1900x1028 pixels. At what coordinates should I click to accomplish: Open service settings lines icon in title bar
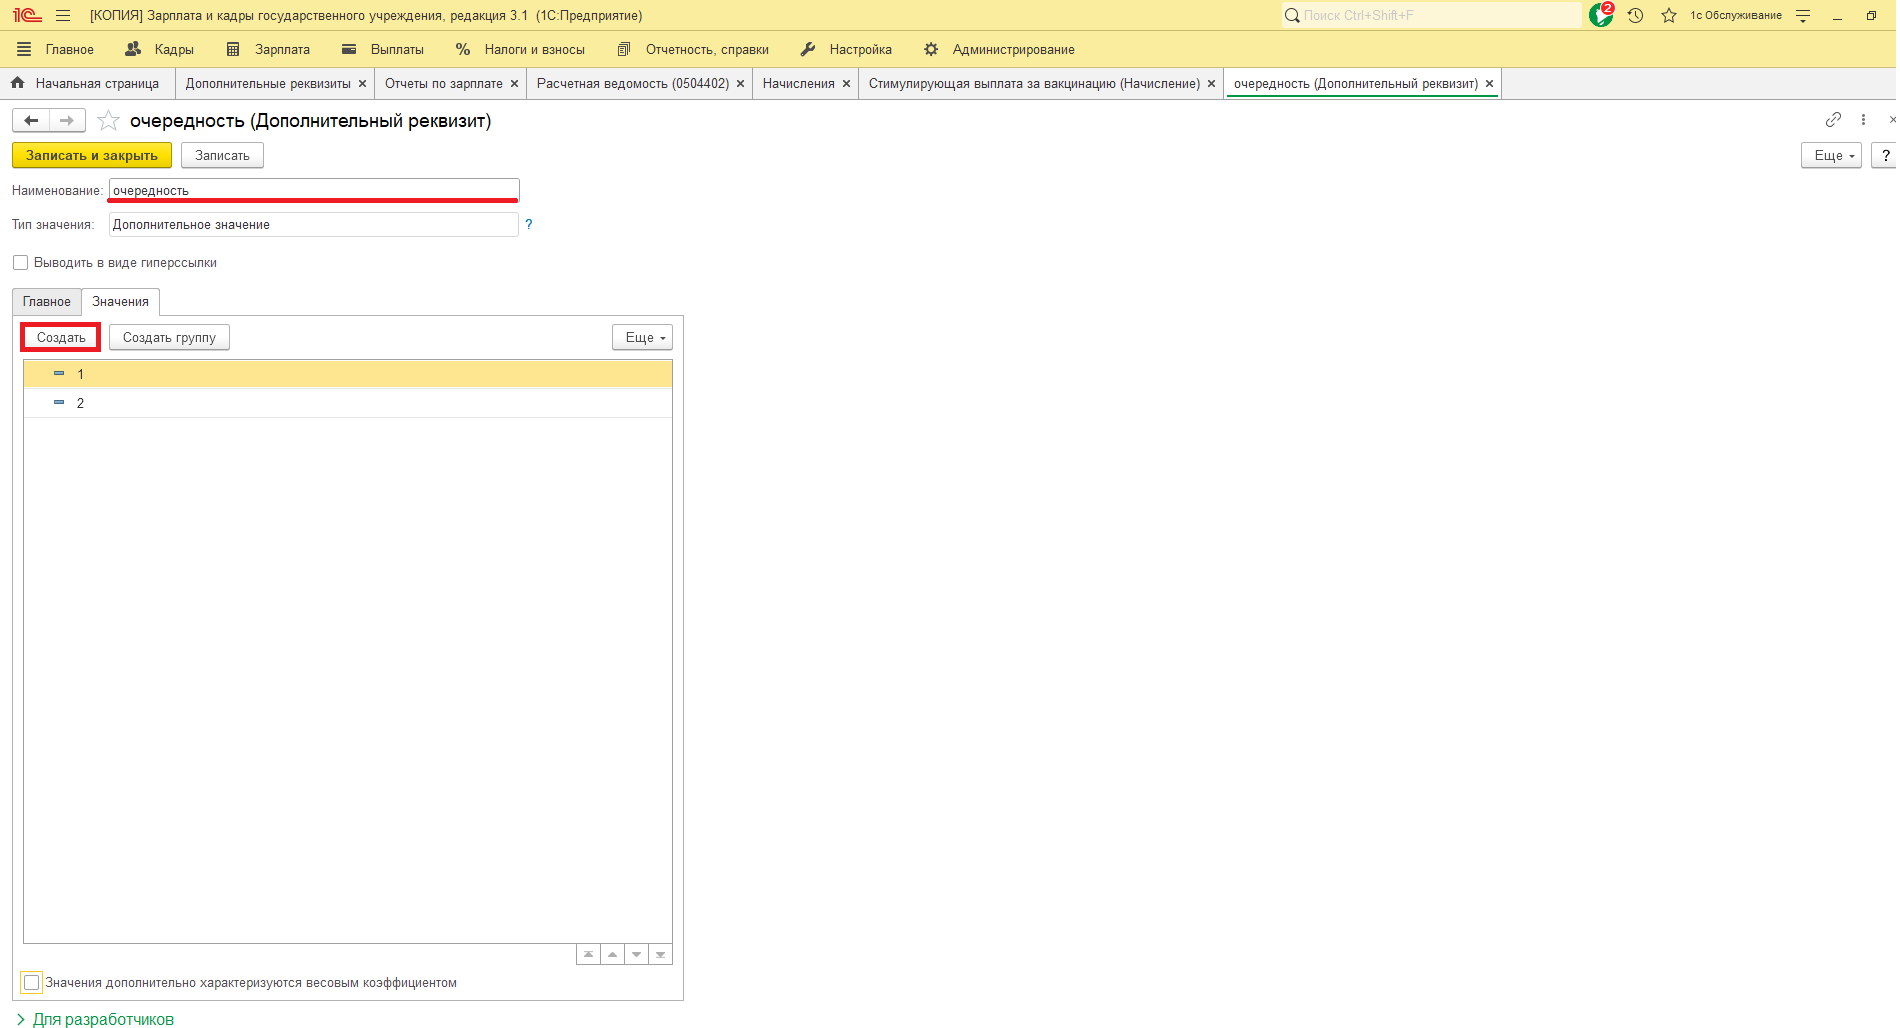pyautogui.click(x=1803, y=15)
